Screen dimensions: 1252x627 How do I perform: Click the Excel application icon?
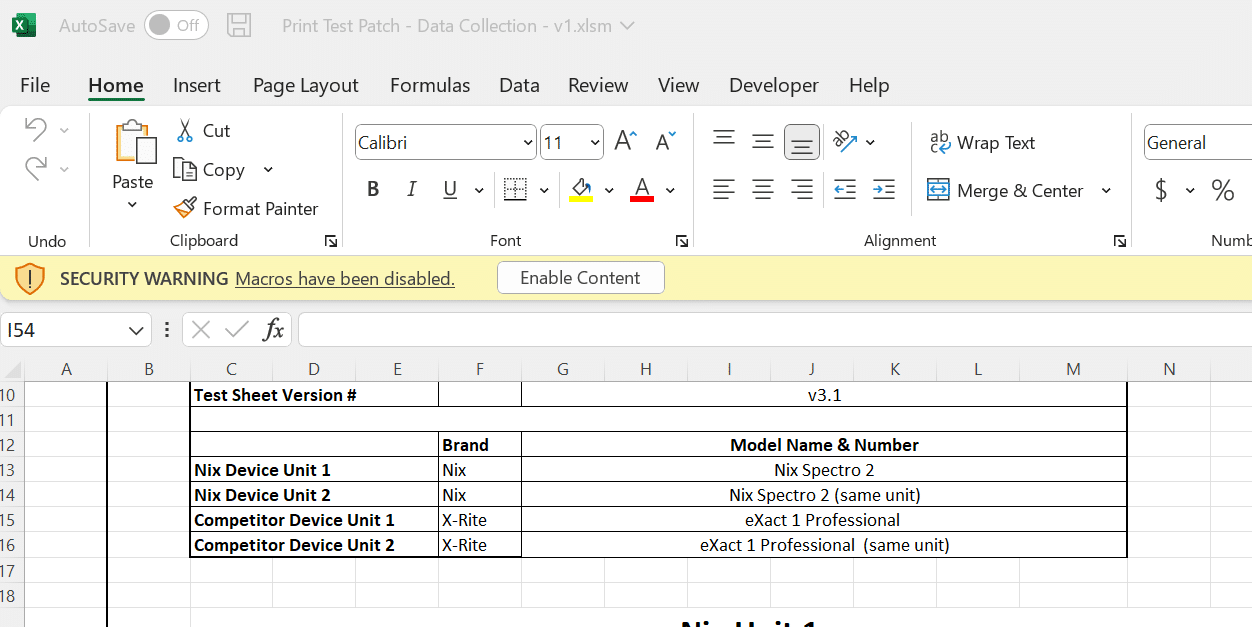(24, 25)
